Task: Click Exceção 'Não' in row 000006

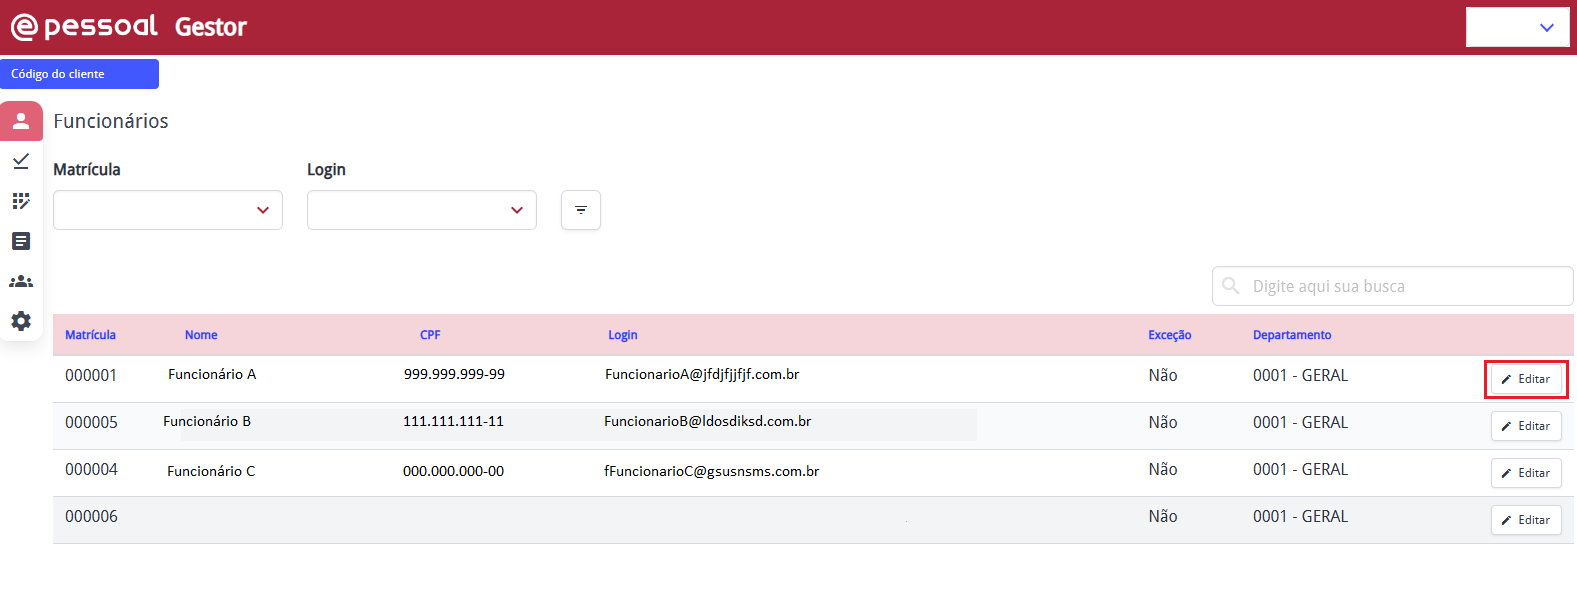Action: pos(1163,516)
